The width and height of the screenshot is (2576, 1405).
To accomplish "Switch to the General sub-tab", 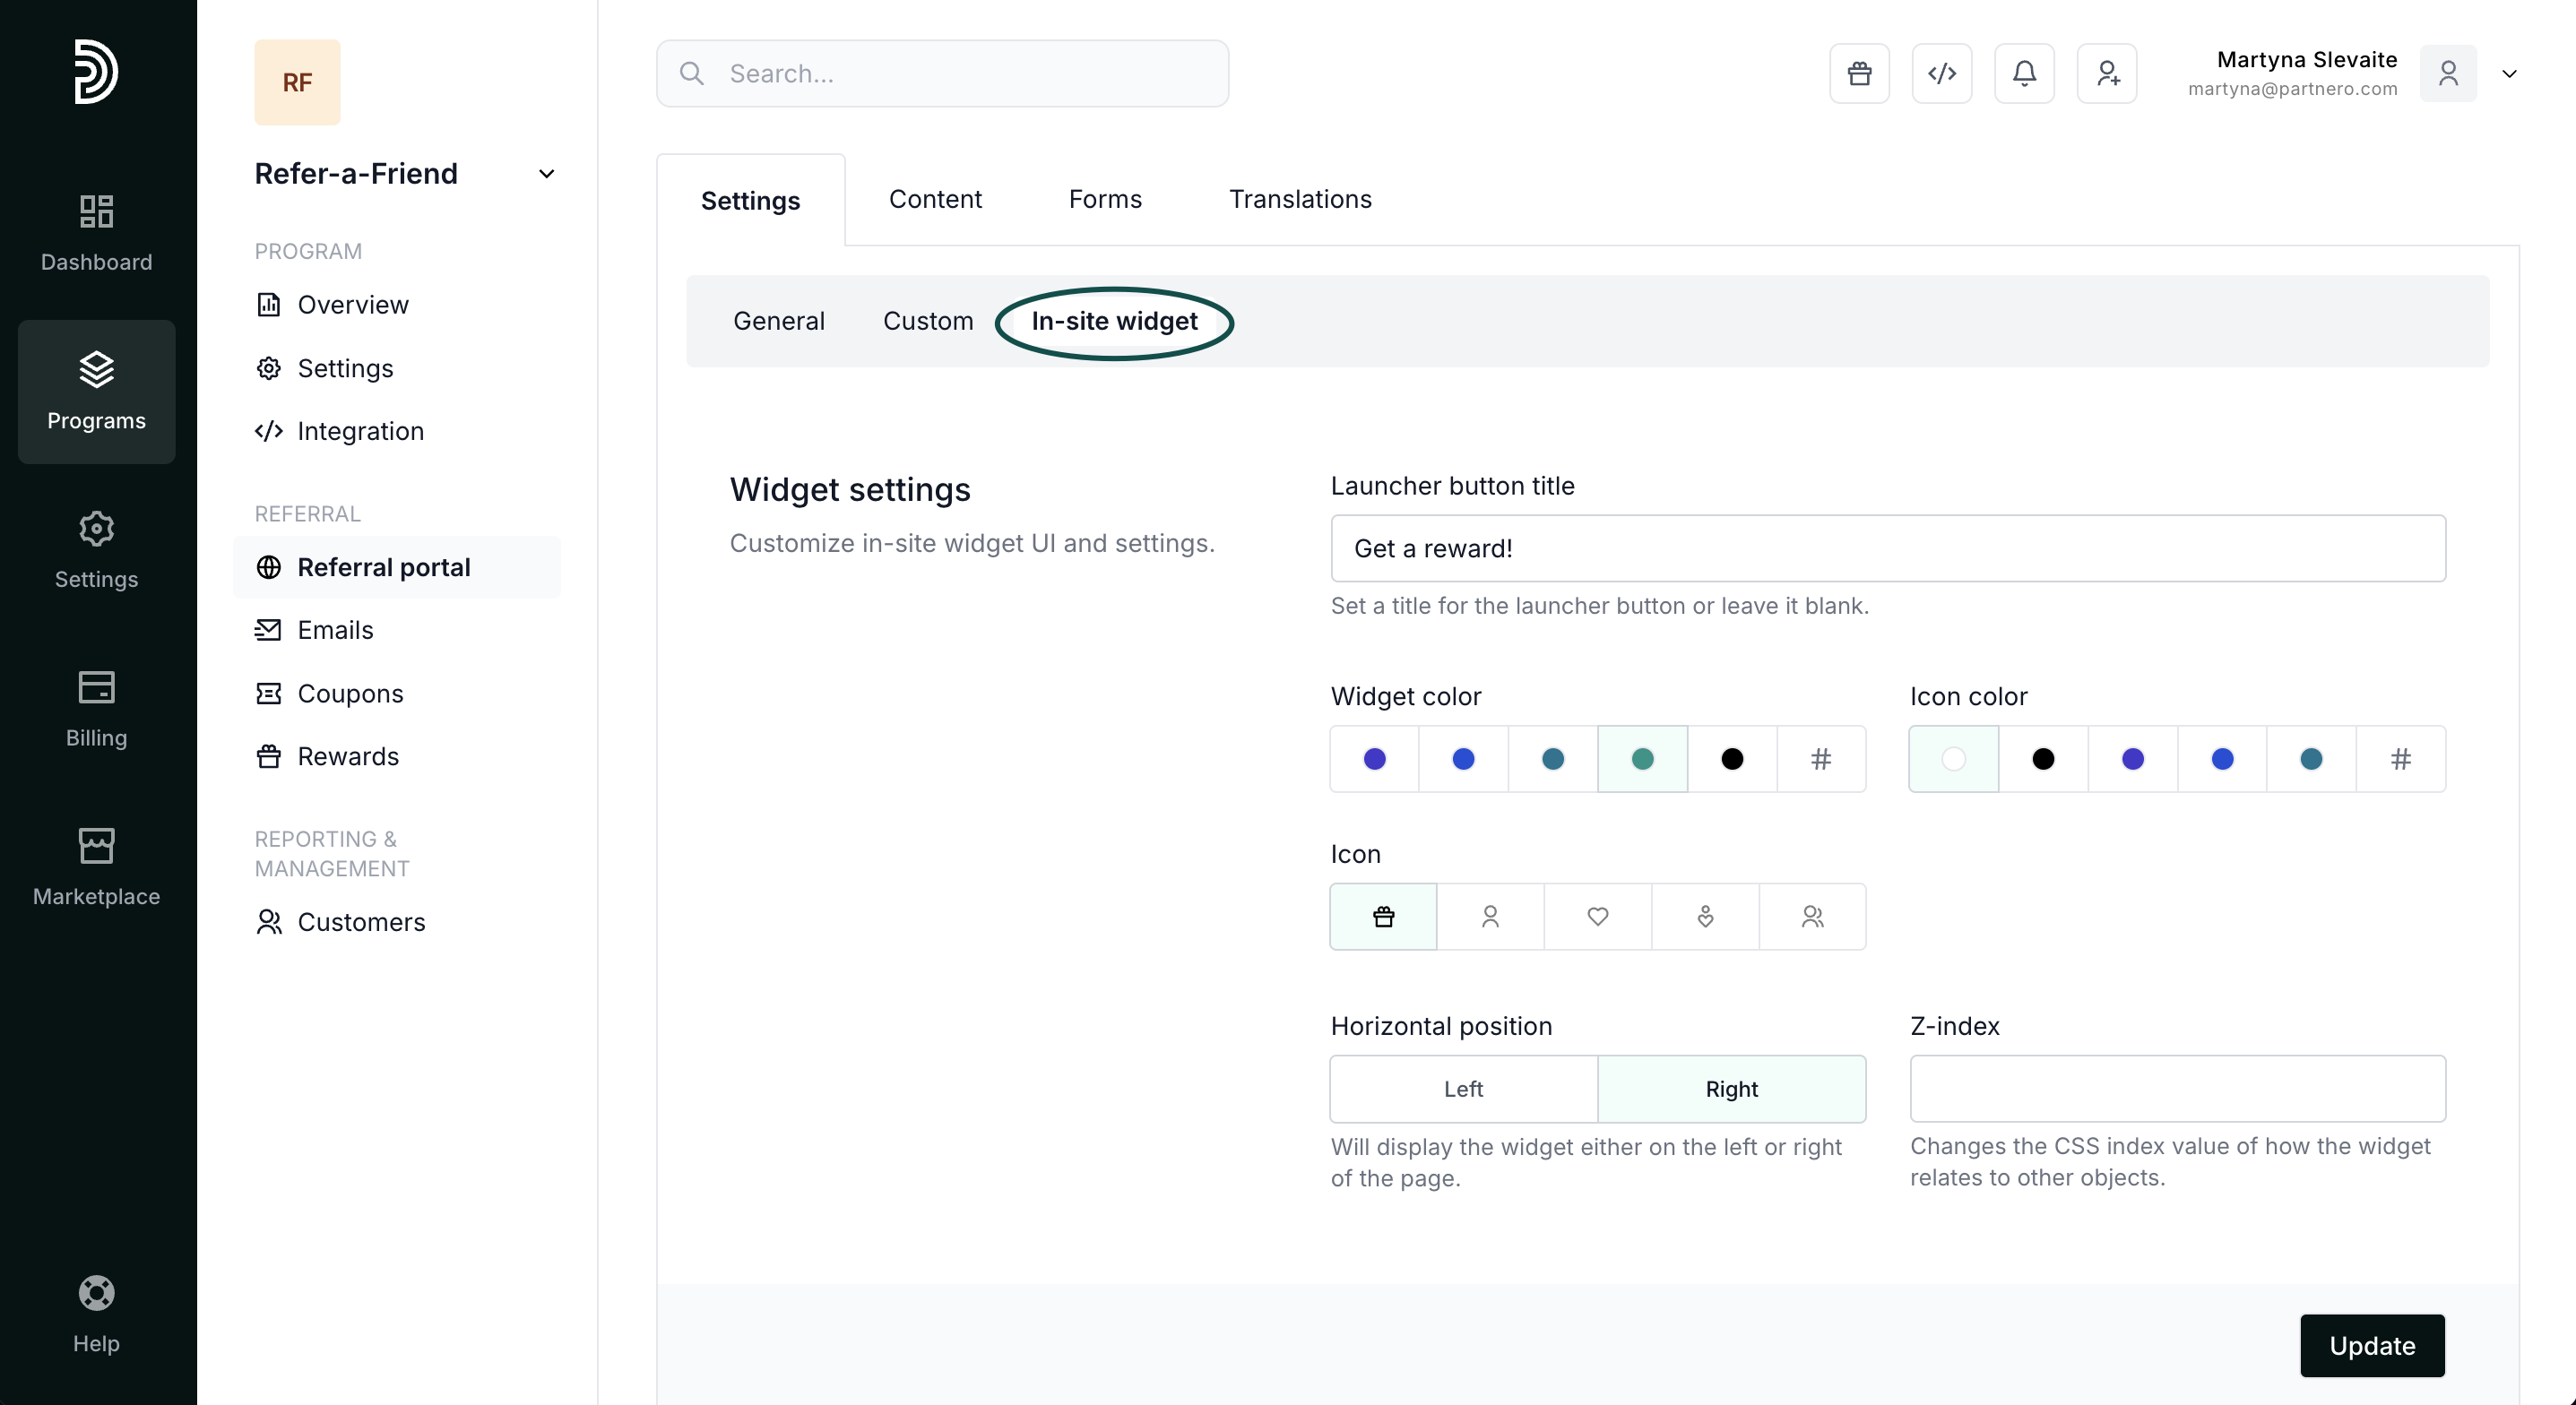I will (778, 321).
